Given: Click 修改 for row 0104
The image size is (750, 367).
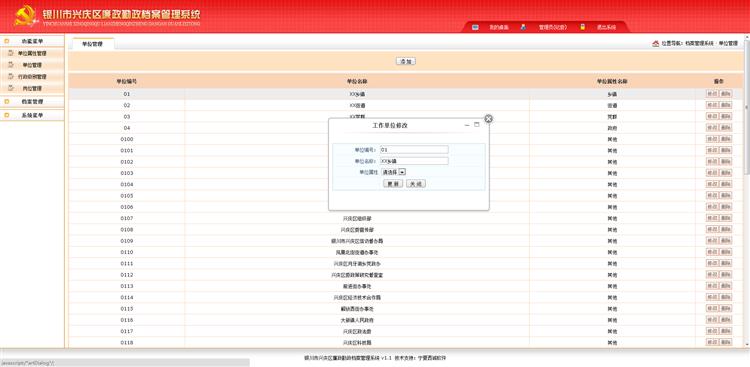Looking at the screenshot, I should pos(712,184).
